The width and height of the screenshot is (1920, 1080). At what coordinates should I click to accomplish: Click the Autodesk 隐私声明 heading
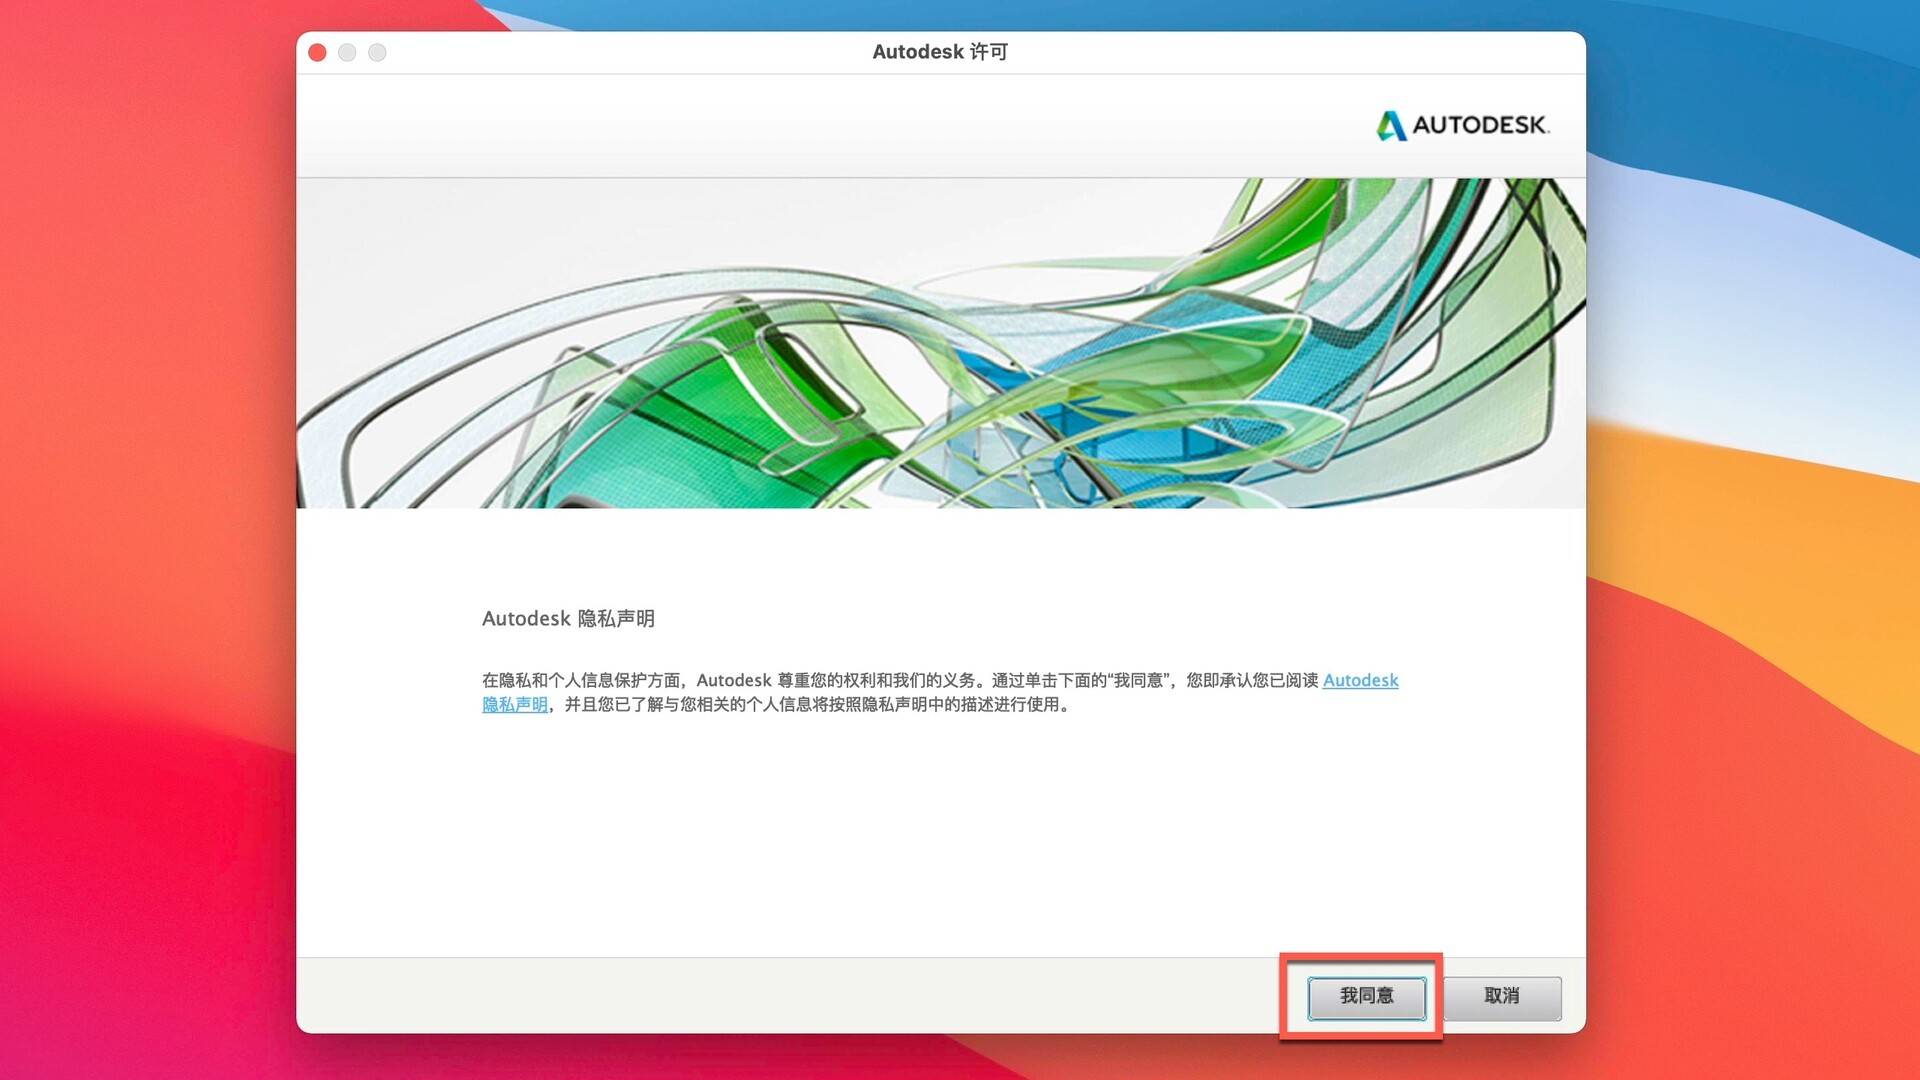click(568, 619)
